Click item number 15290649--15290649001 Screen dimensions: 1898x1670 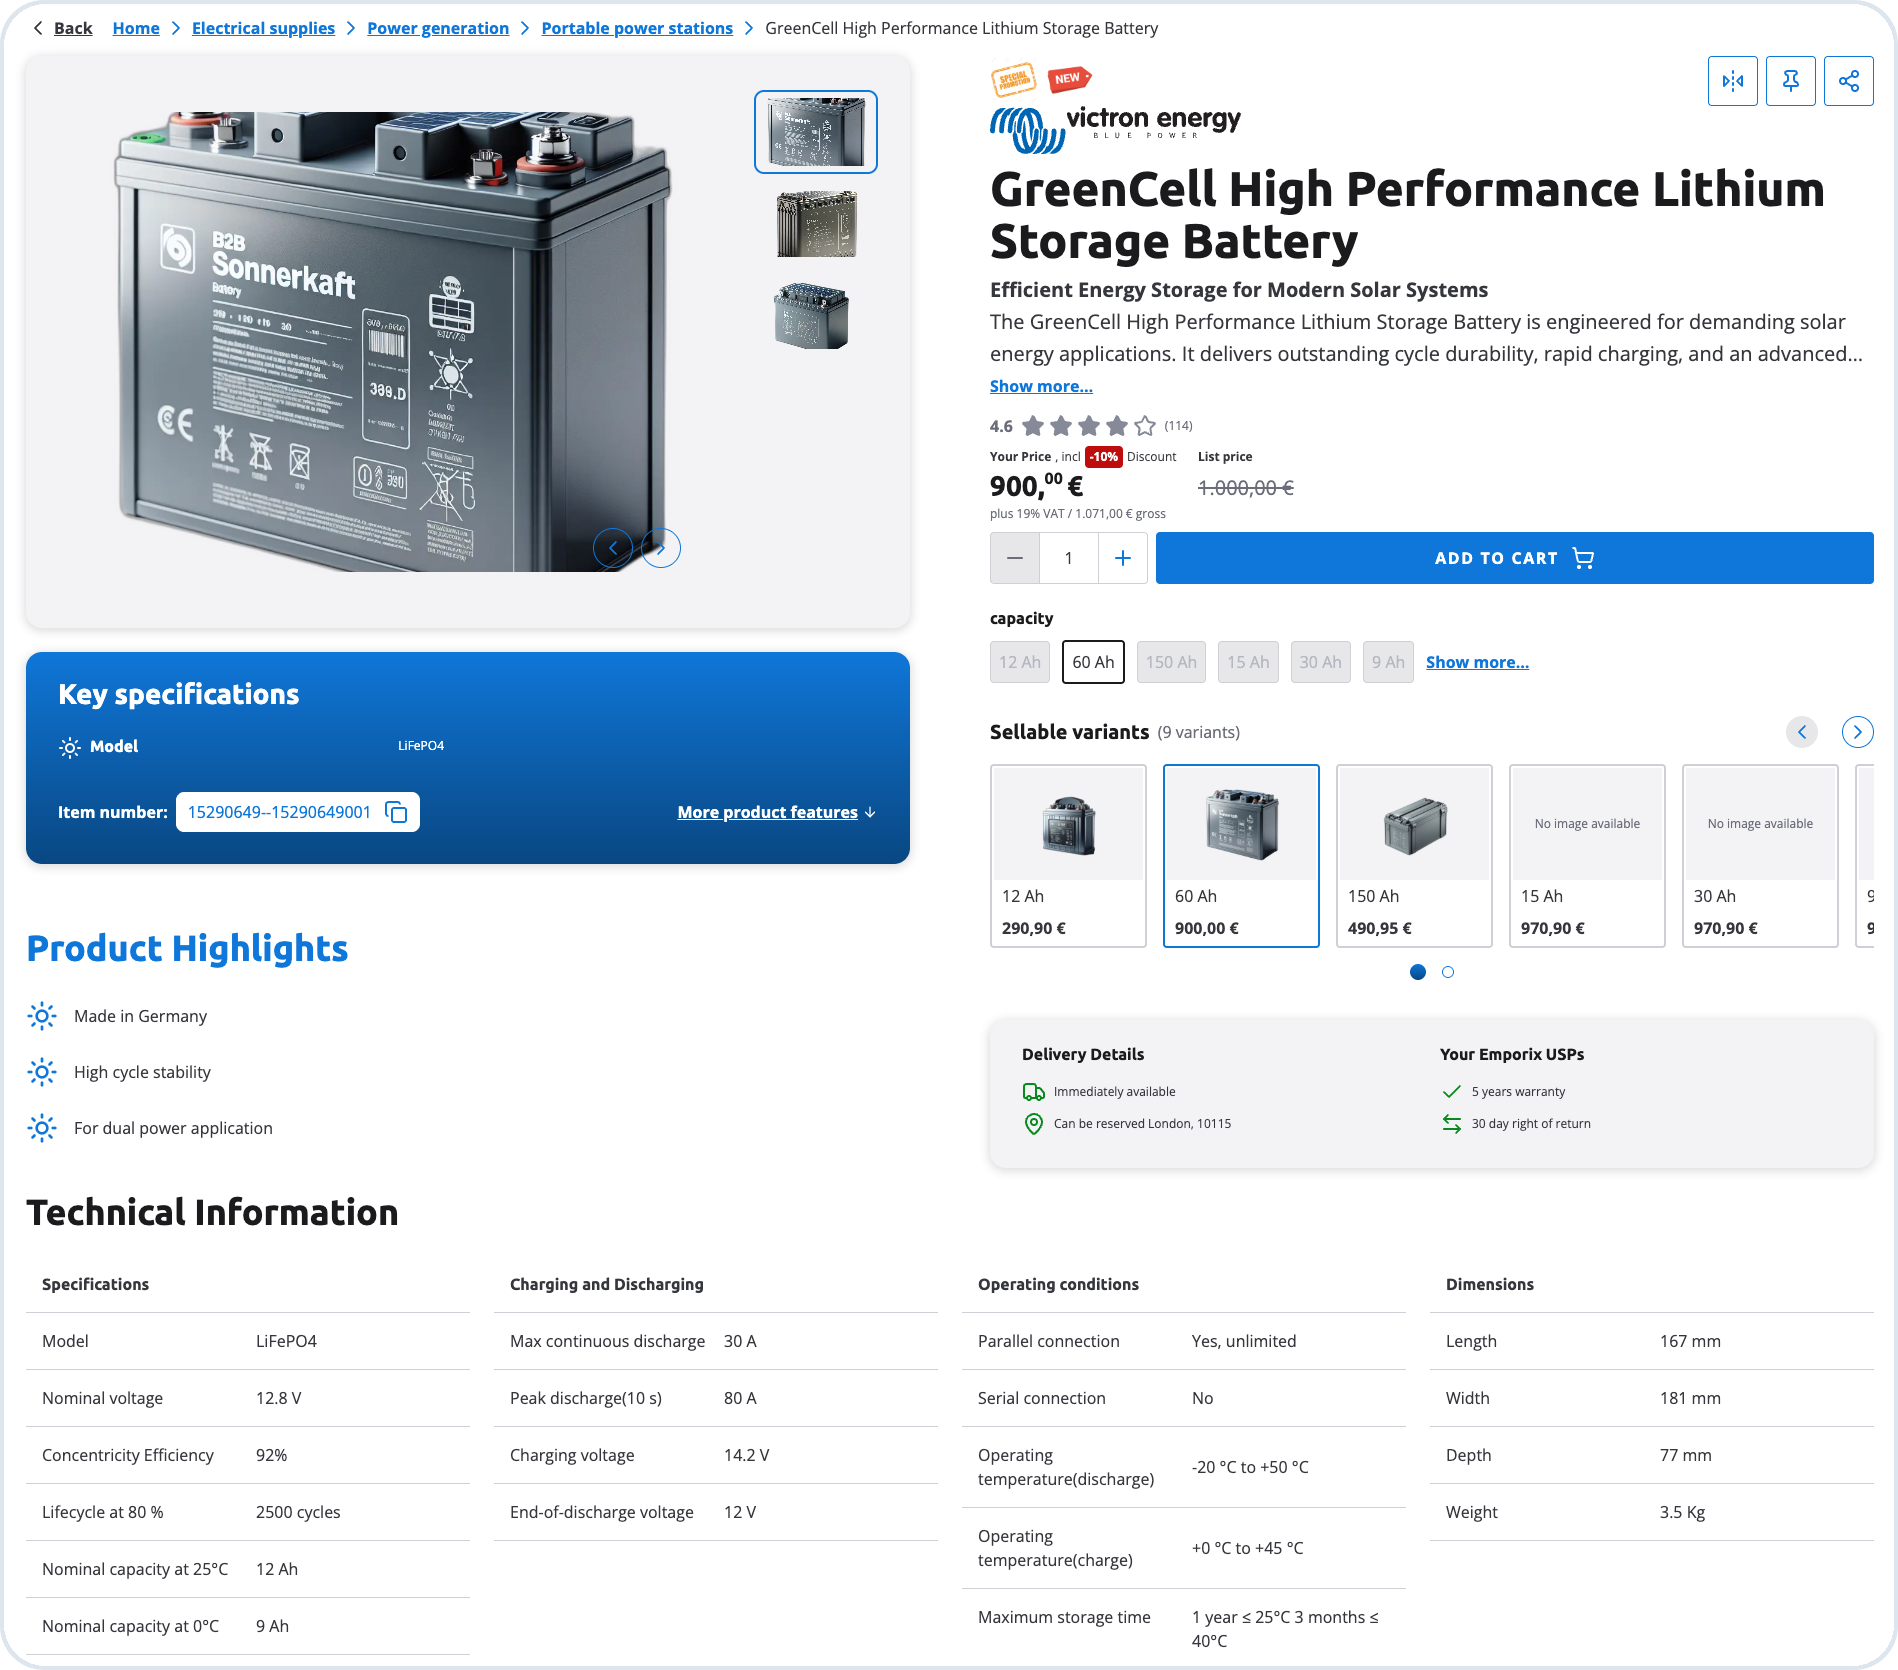tap(279, 812)
